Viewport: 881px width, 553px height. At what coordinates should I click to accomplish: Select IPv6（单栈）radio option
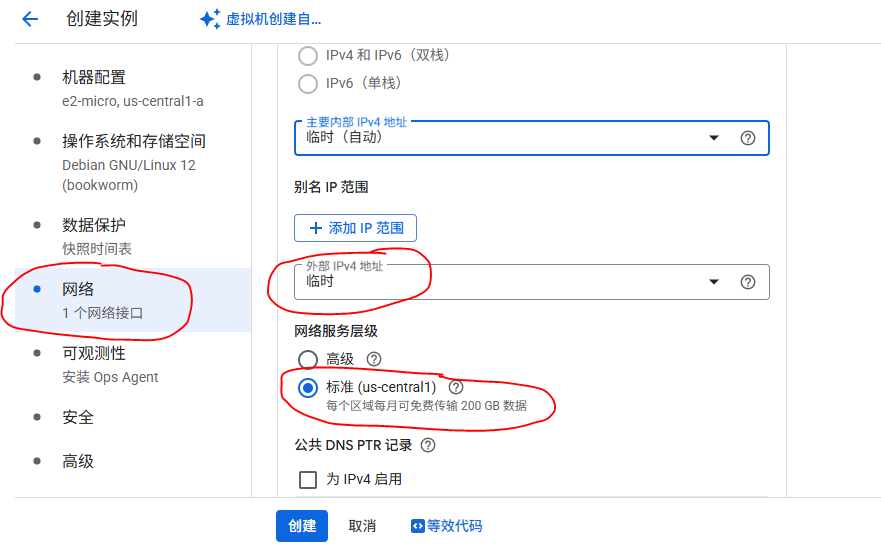coord(308,84)
